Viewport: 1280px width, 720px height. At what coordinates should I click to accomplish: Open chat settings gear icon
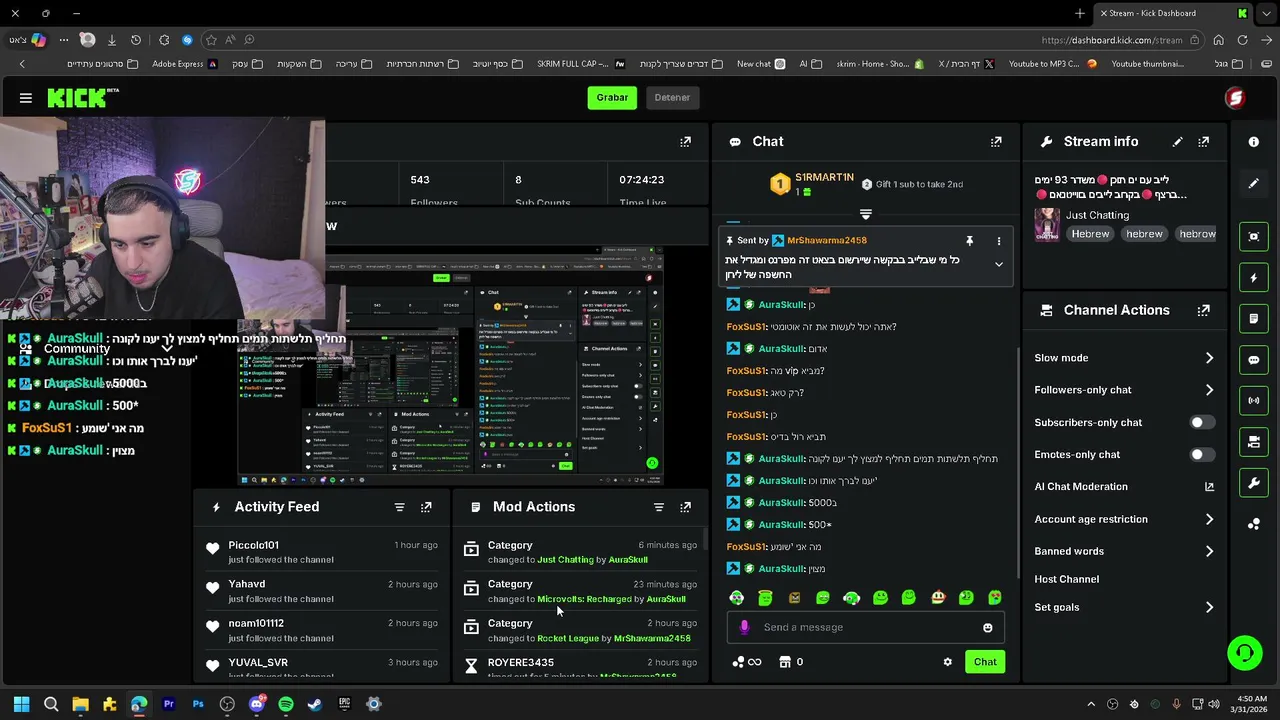947,662
